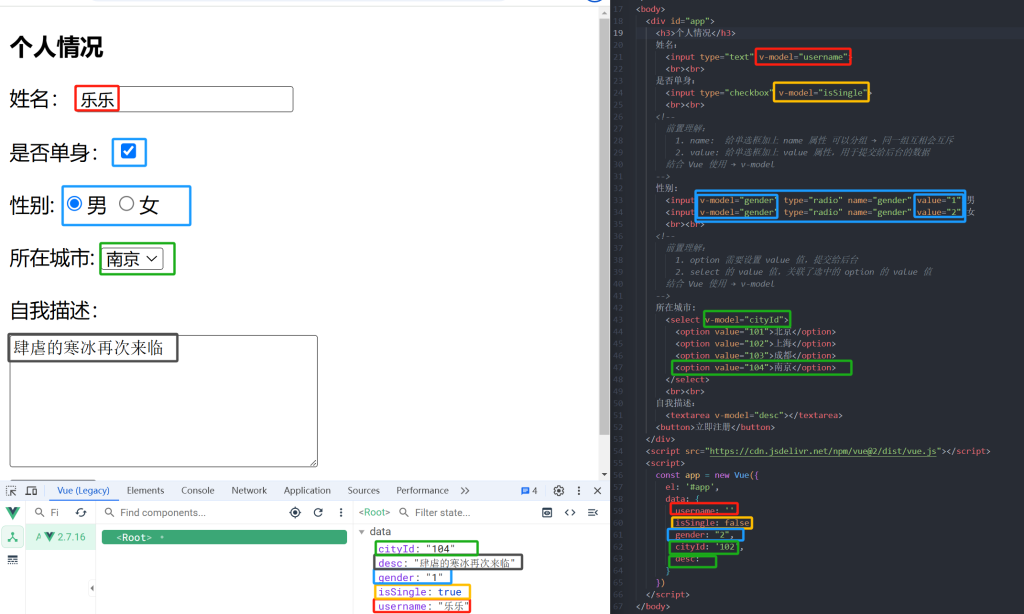1024x614 pixels.
Task: Open the Network tab
Action: 249,491
